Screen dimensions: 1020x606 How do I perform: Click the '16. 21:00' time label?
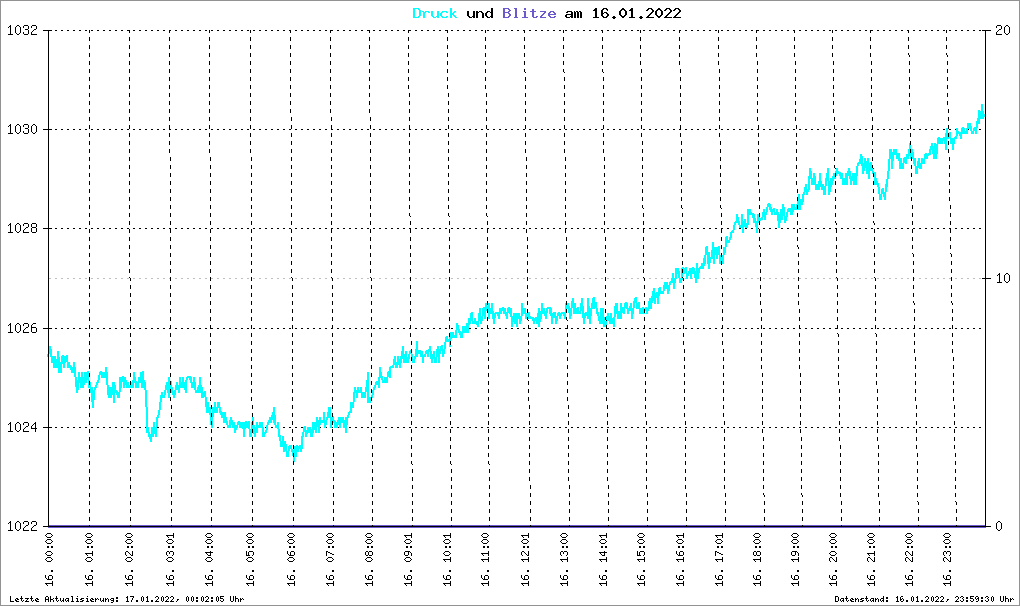873,559
